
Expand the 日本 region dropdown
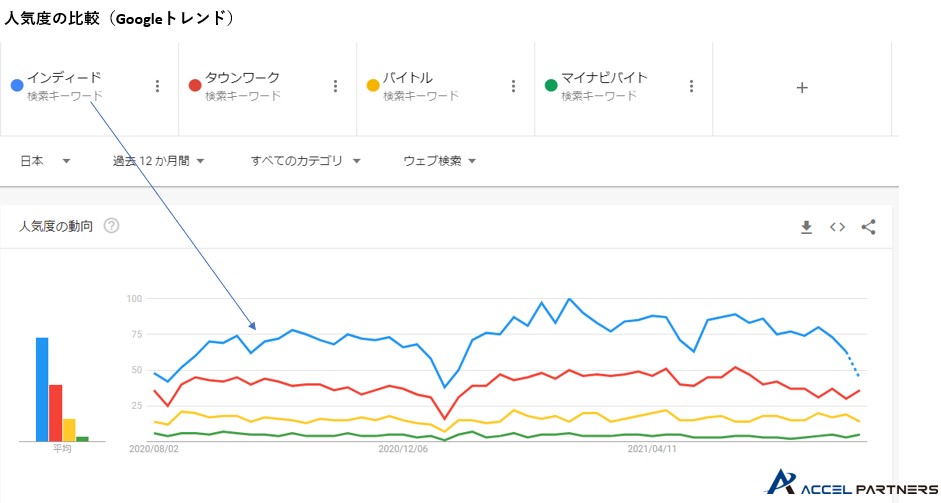[x=46, y=160]
